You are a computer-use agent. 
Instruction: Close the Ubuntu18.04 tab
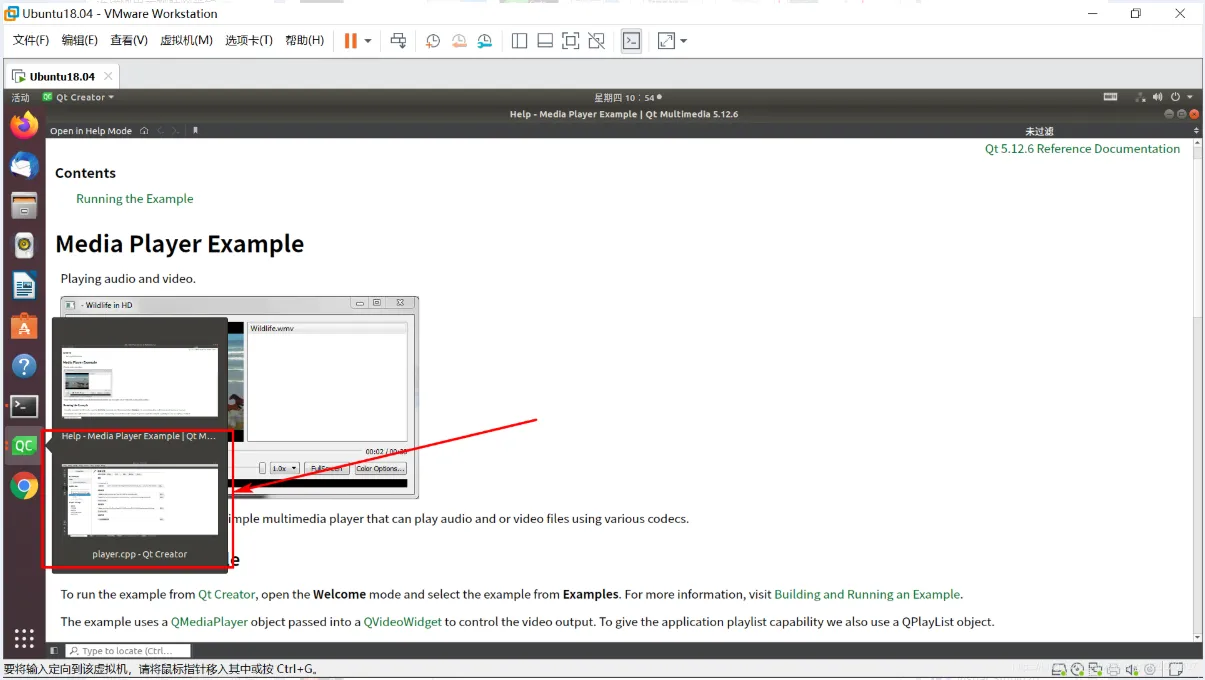coord(109,76)
